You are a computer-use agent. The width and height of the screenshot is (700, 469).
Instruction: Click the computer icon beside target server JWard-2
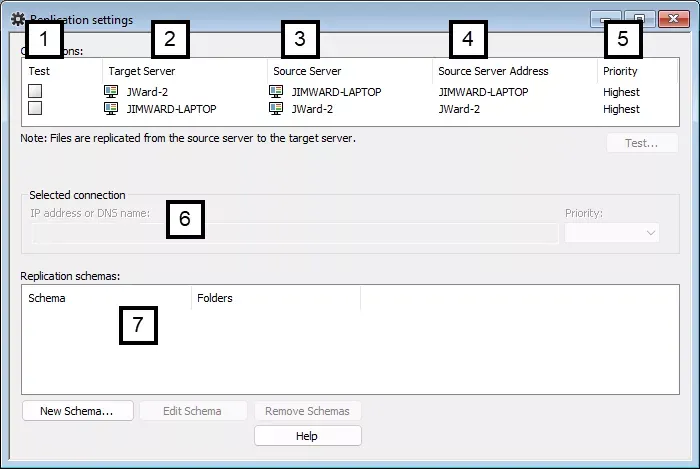pos(111,91)
